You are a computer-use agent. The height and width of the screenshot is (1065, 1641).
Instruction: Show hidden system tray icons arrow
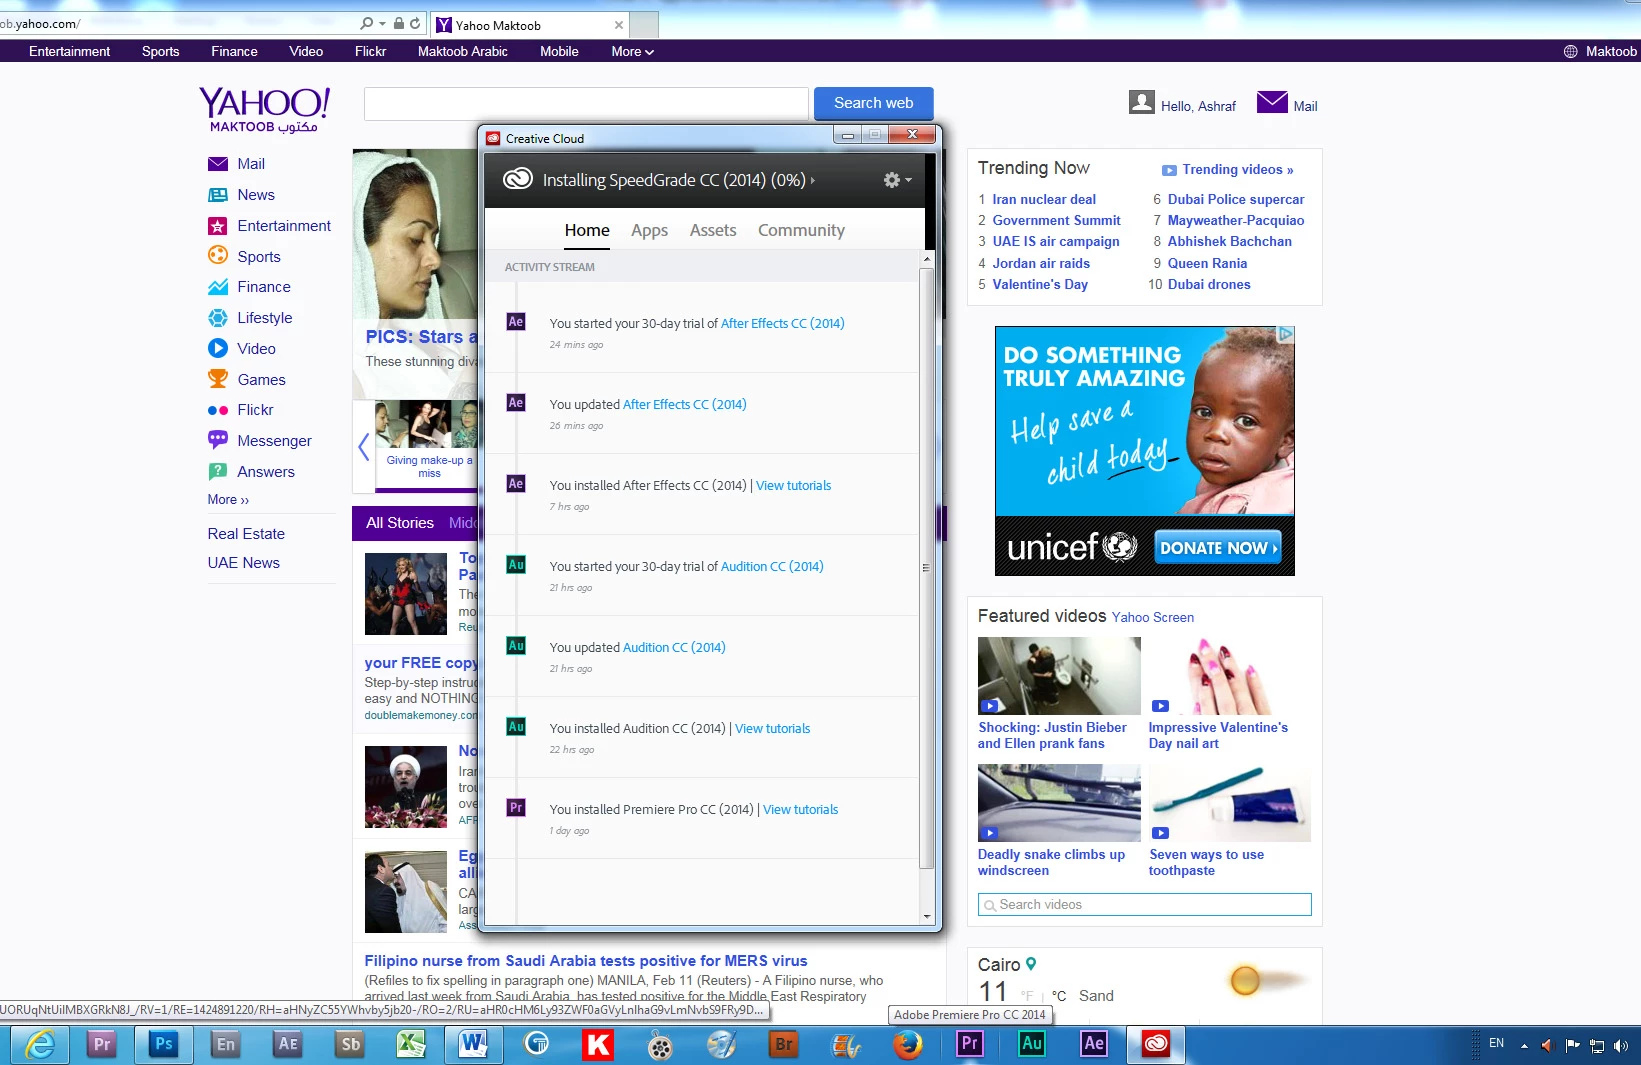coord(1524,1045)
